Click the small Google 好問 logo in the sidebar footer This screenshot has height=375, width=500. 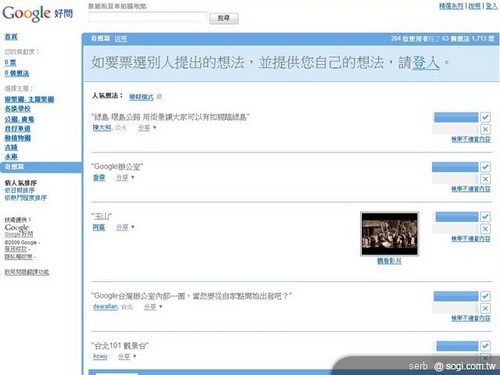click(x=19, y=230)
